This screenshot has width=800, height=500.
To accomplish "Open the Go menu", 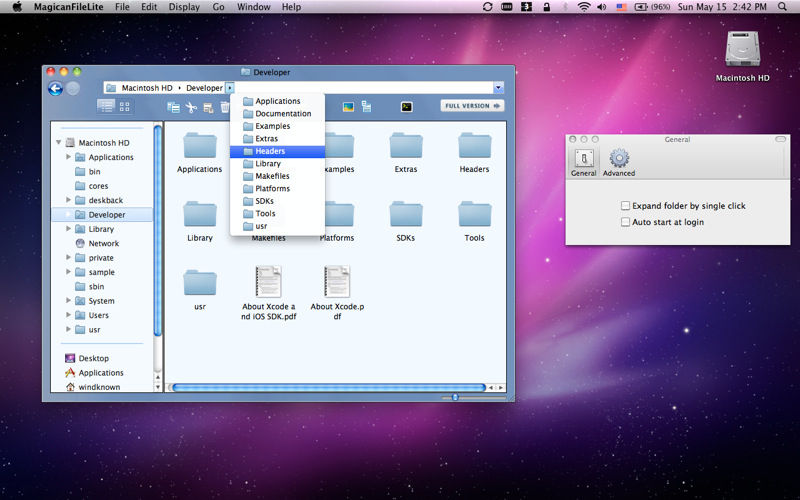I will pos(218,7).
